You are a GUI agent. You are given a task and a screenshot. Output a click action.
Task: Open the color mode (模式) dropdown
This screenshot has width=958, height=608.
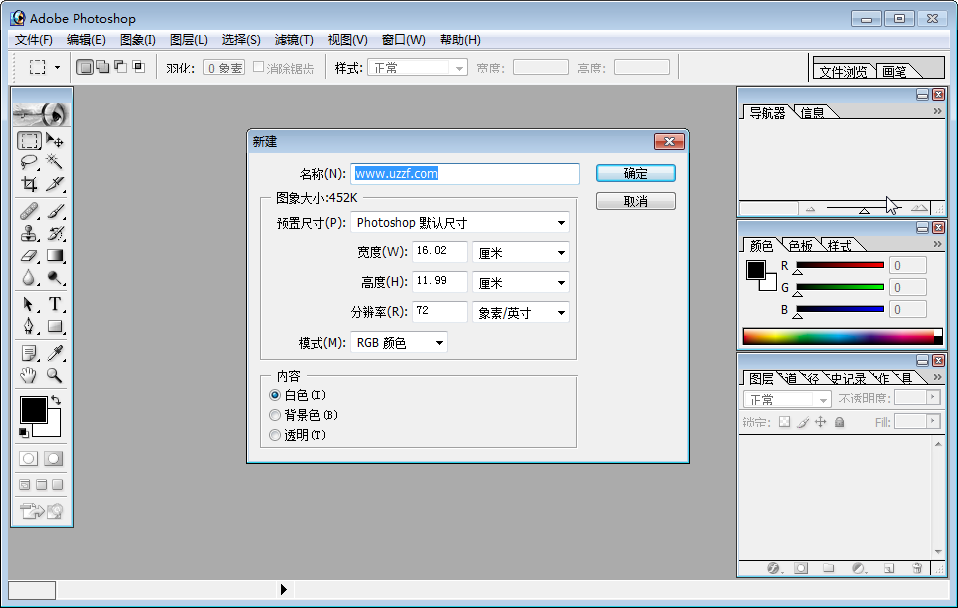pos(398,342)
